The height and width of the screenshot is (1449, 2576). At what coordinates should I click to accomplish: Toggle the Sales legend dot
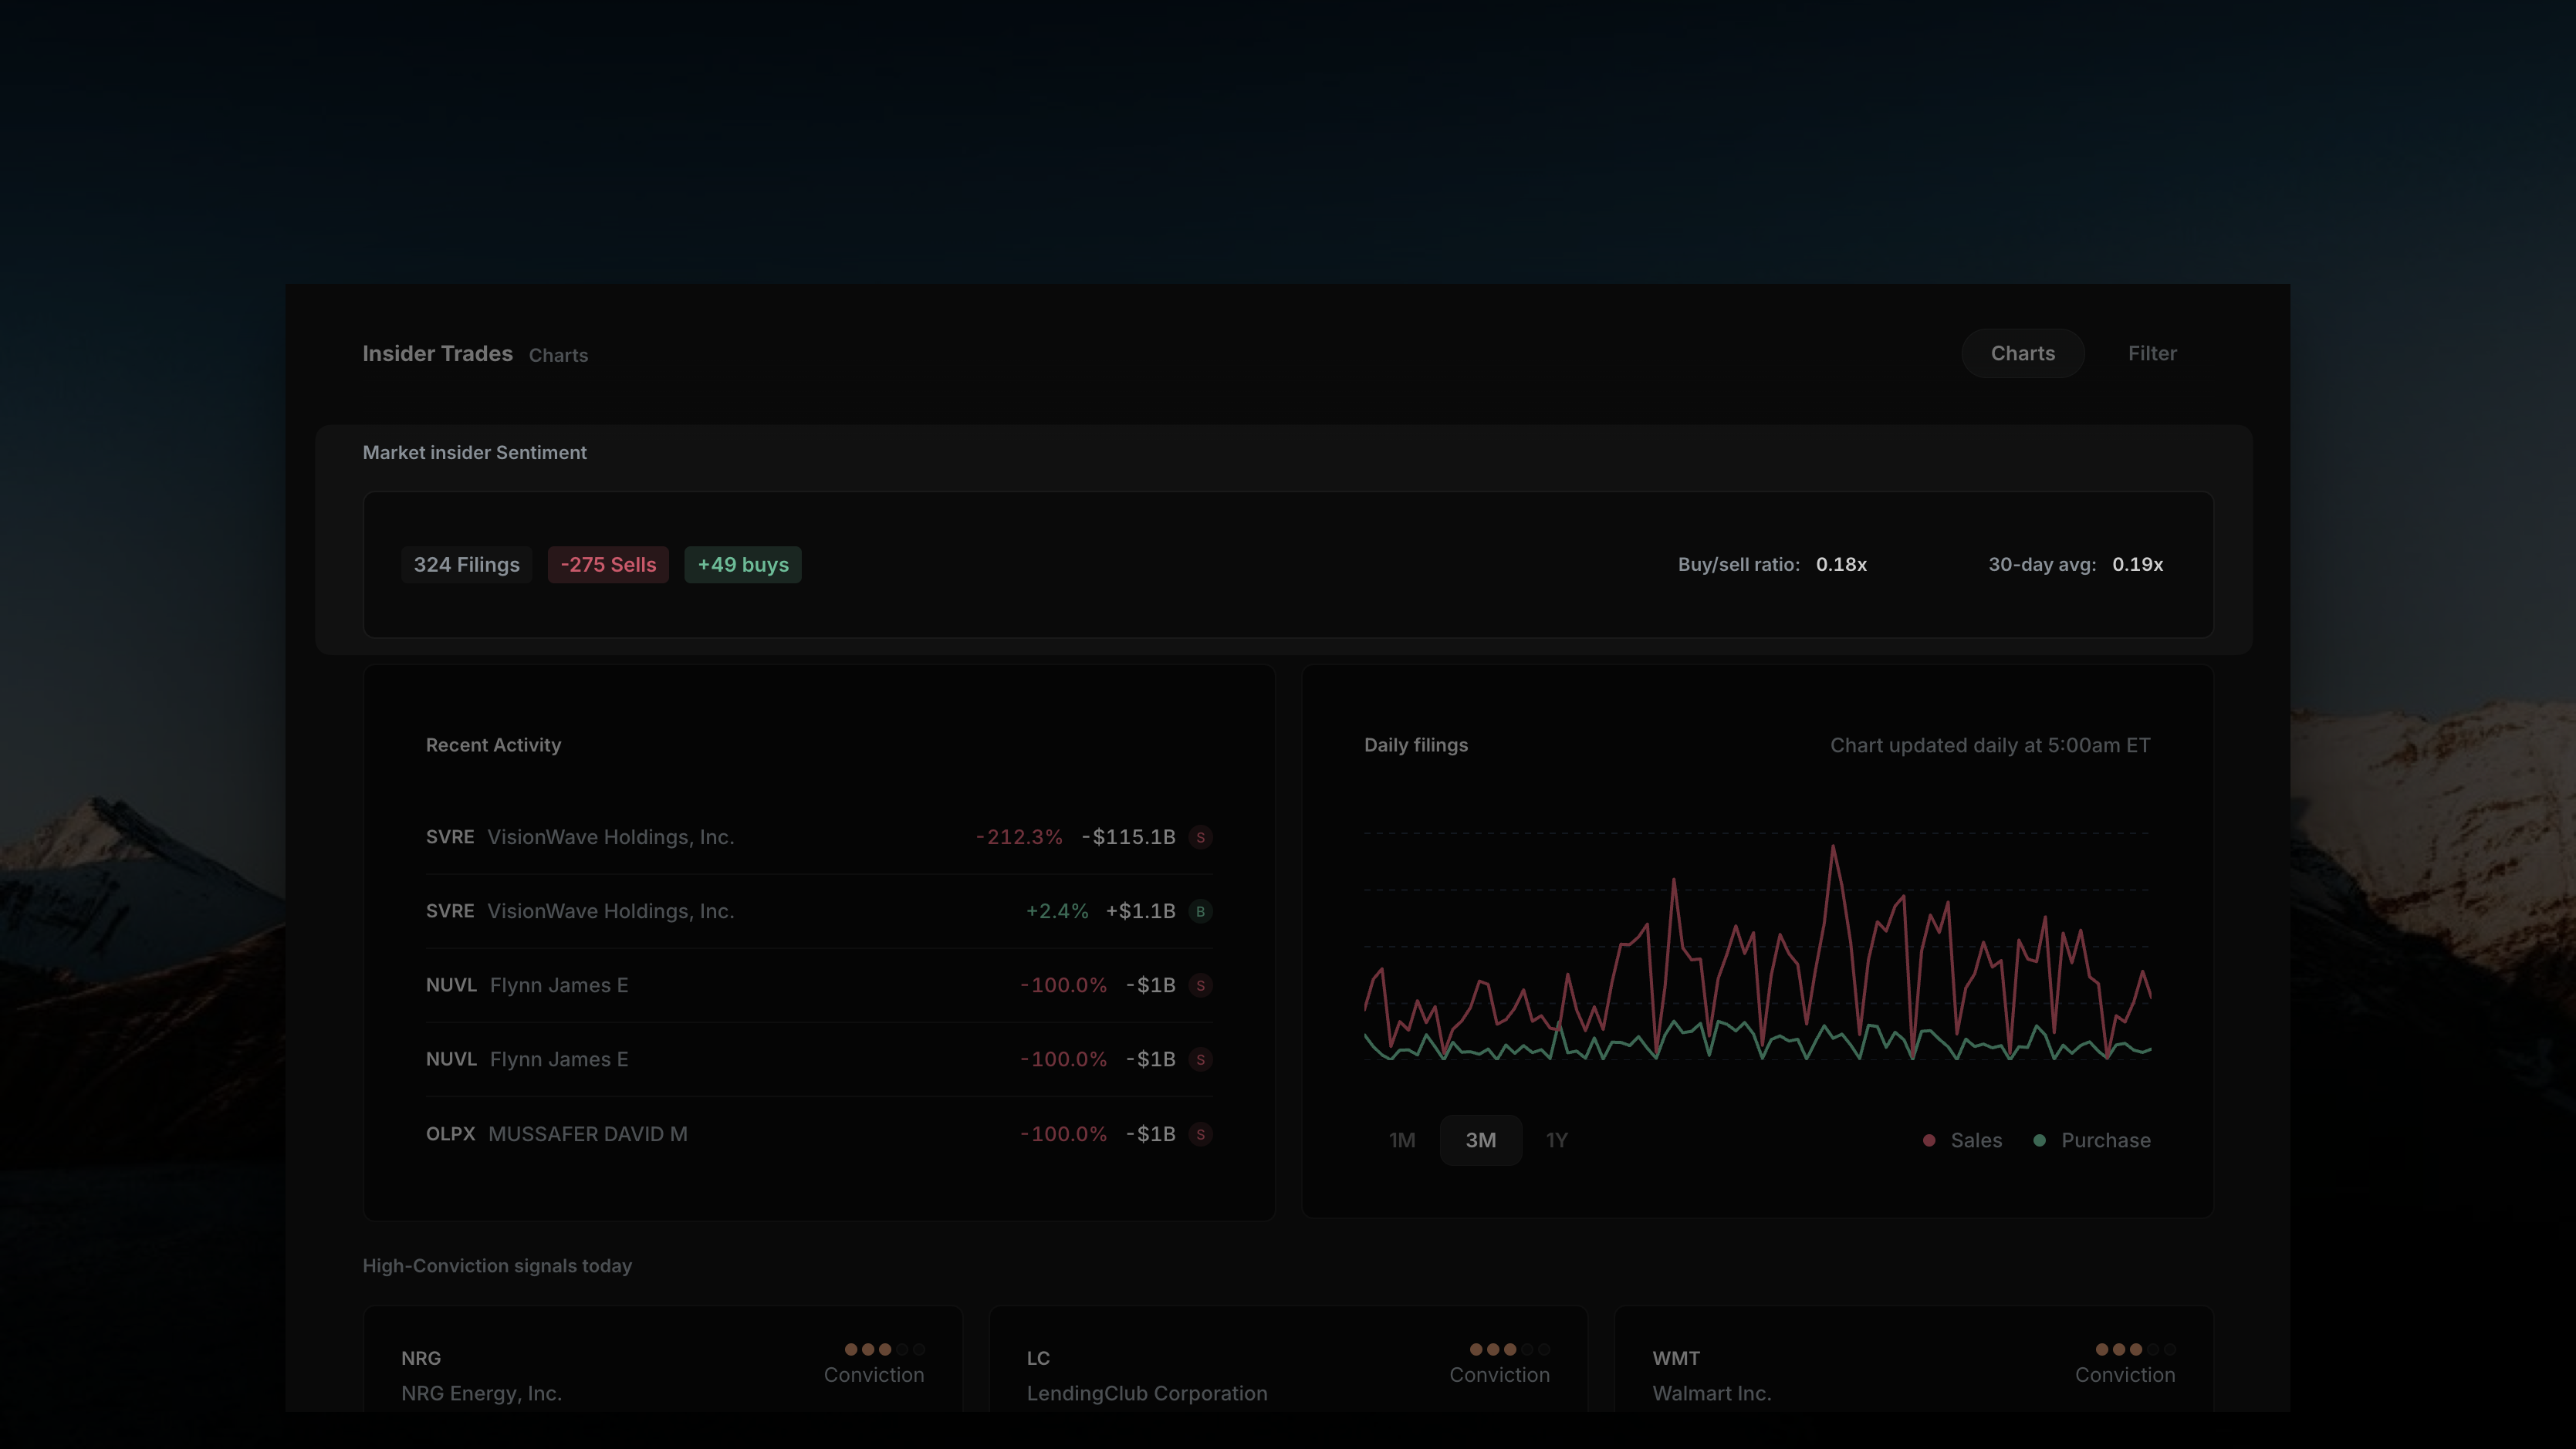1929,1140
